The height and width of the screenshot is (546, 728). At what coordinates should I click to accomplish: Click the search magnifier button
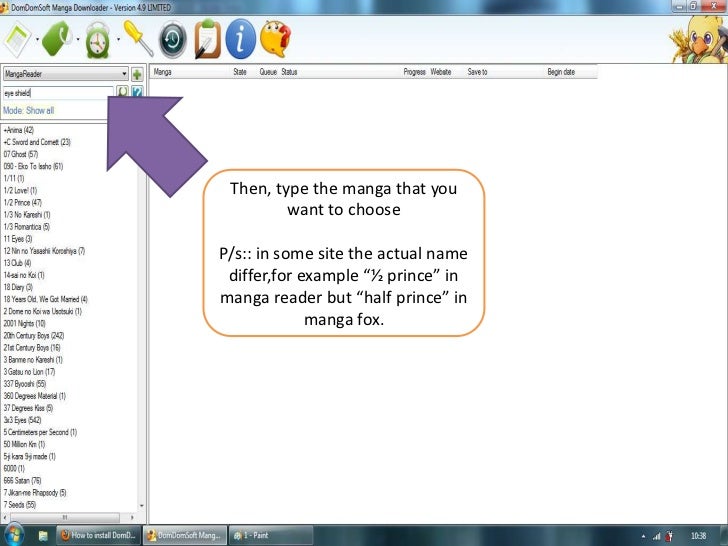tap(122, 91)
